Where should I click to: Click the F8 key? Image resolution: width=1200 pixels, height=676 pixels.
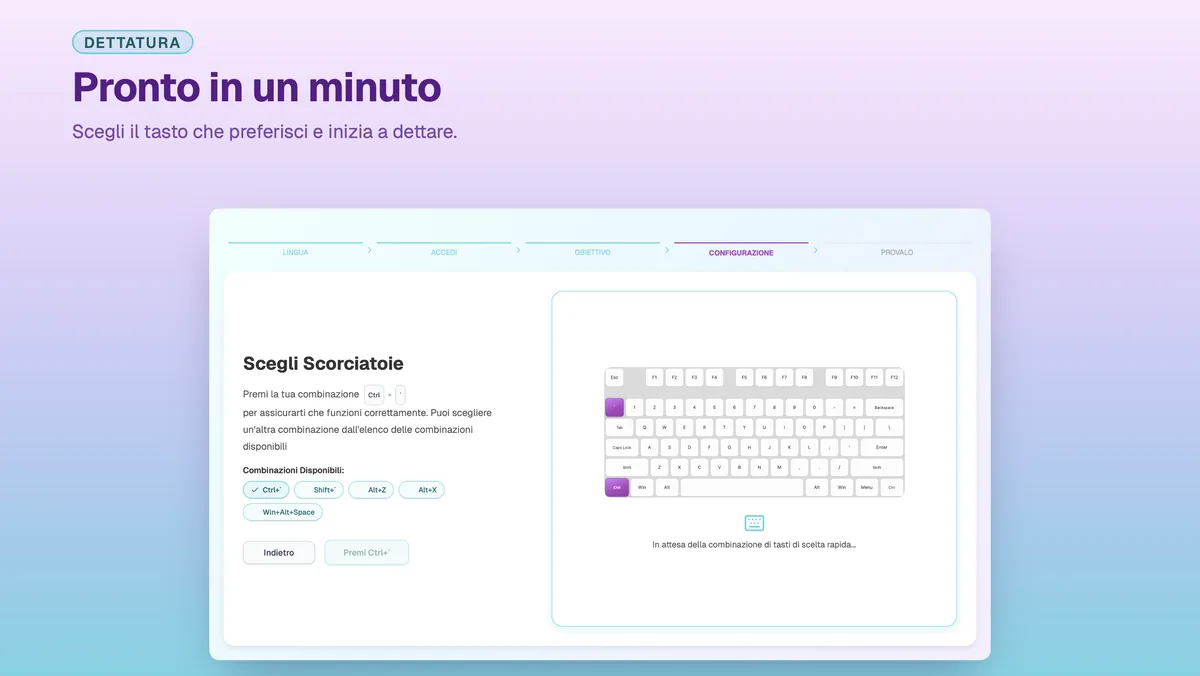804,377
